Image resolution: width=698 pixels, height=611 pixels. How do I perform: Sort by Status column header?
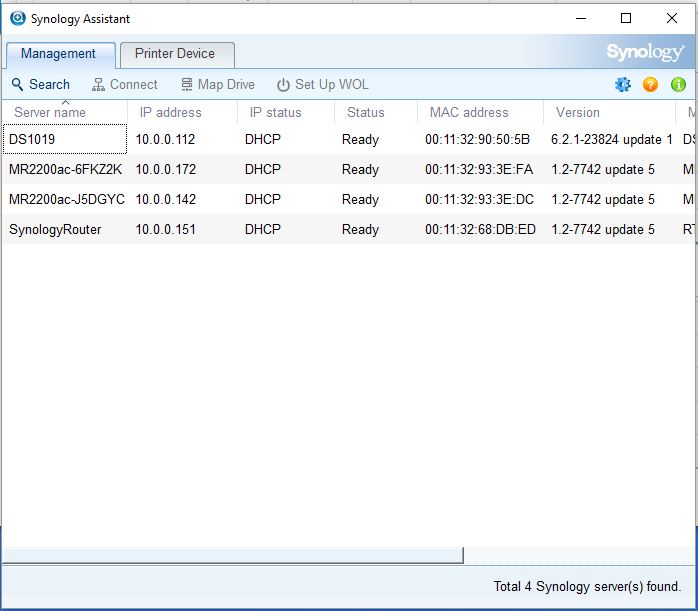point(376,112)
